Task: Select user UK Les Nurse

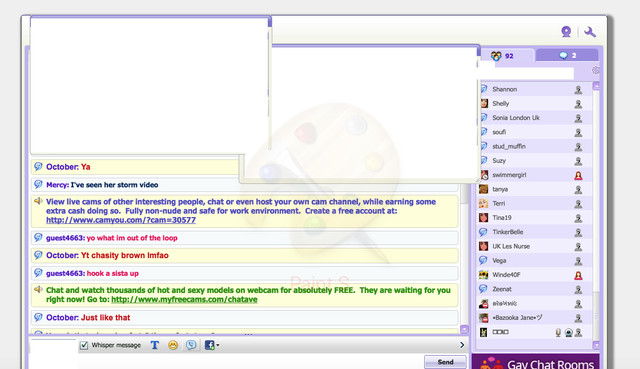Action: tap(535, 247)
